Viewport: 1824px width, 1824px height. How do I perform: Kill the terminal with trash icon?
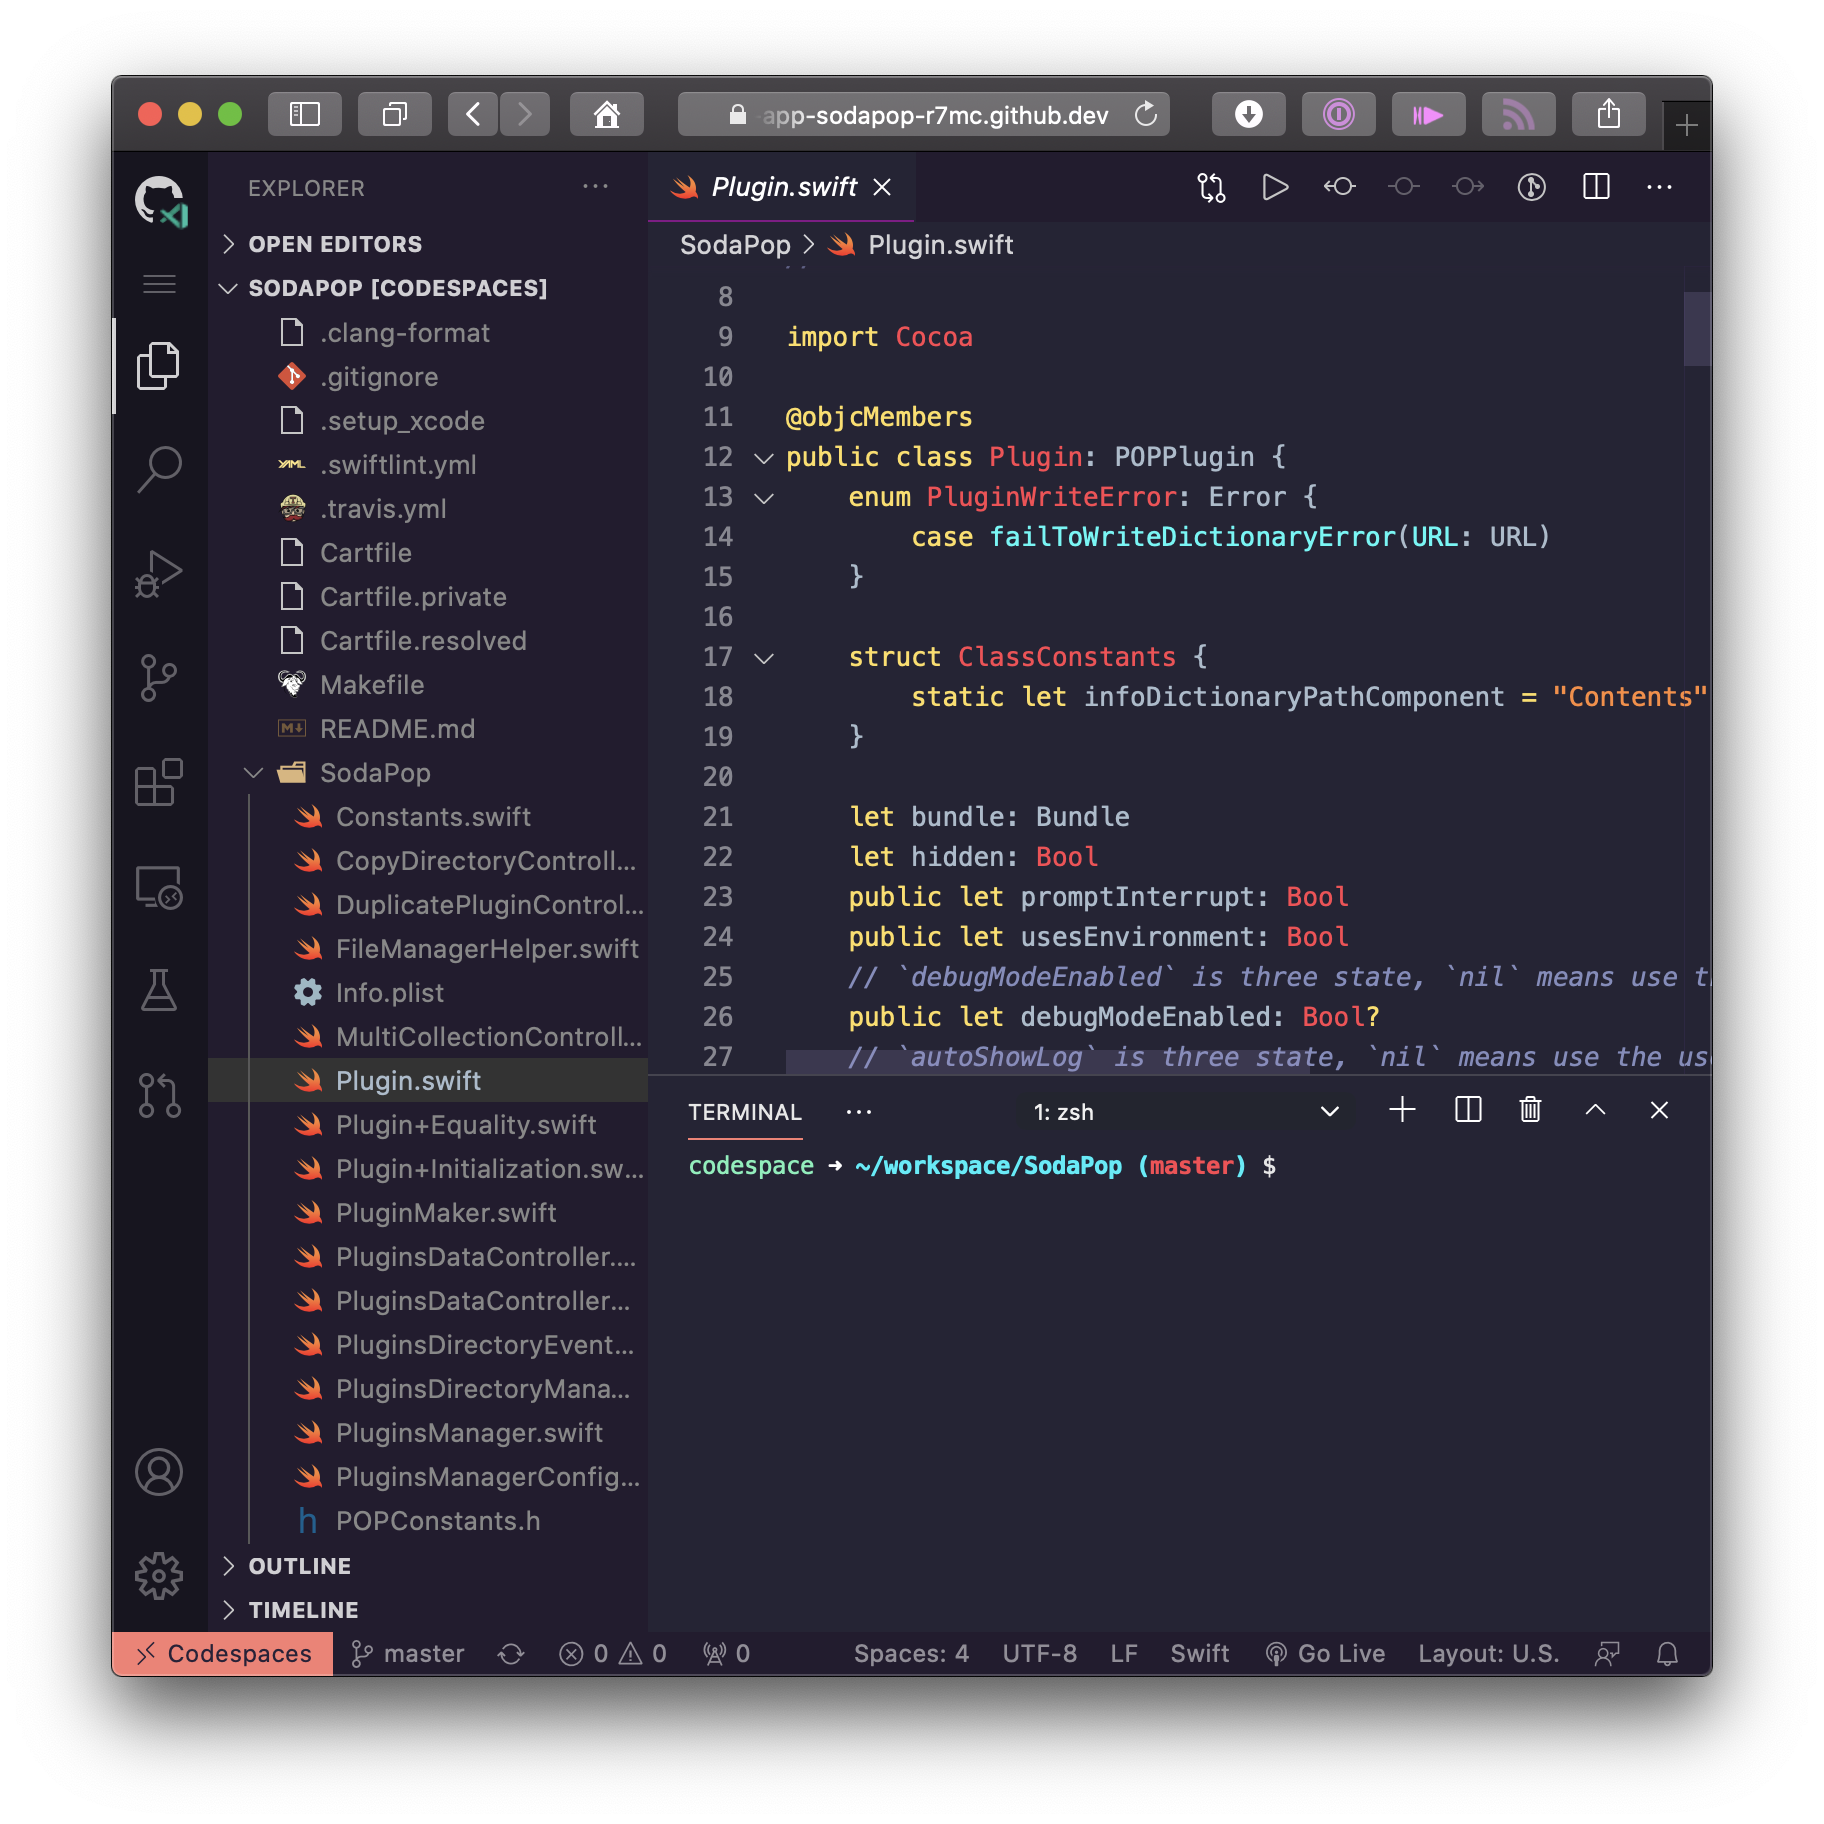pyautogui.click(x=1530, y=1110)
